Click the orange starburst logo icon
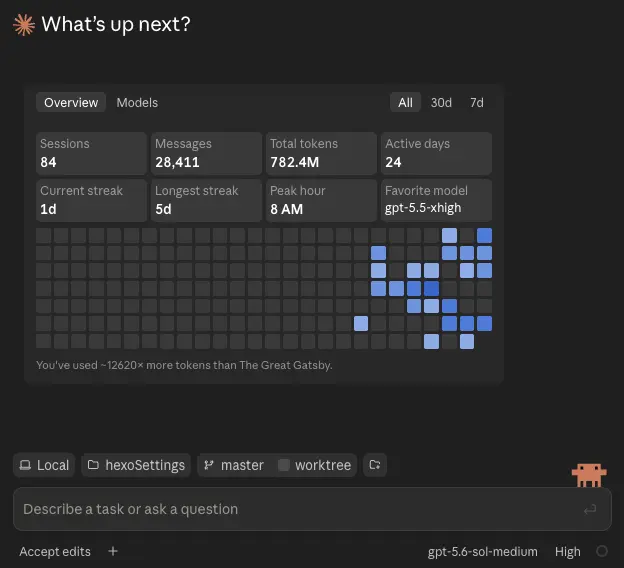Image resolution: width=624 pixels, height=568 pixels. click(x=24, y=25)
